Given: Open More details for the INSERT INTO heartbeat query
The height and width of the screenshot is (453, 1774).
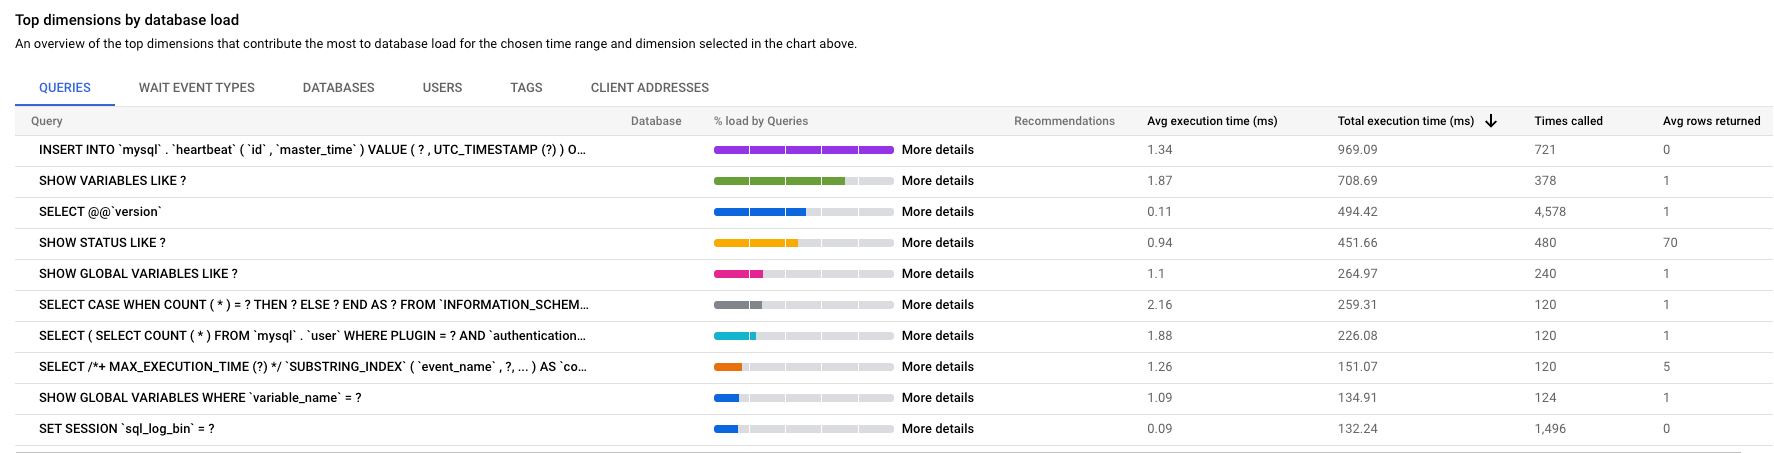Looking at the screenshot, I should pyautogui.click(x=937, y=150).
